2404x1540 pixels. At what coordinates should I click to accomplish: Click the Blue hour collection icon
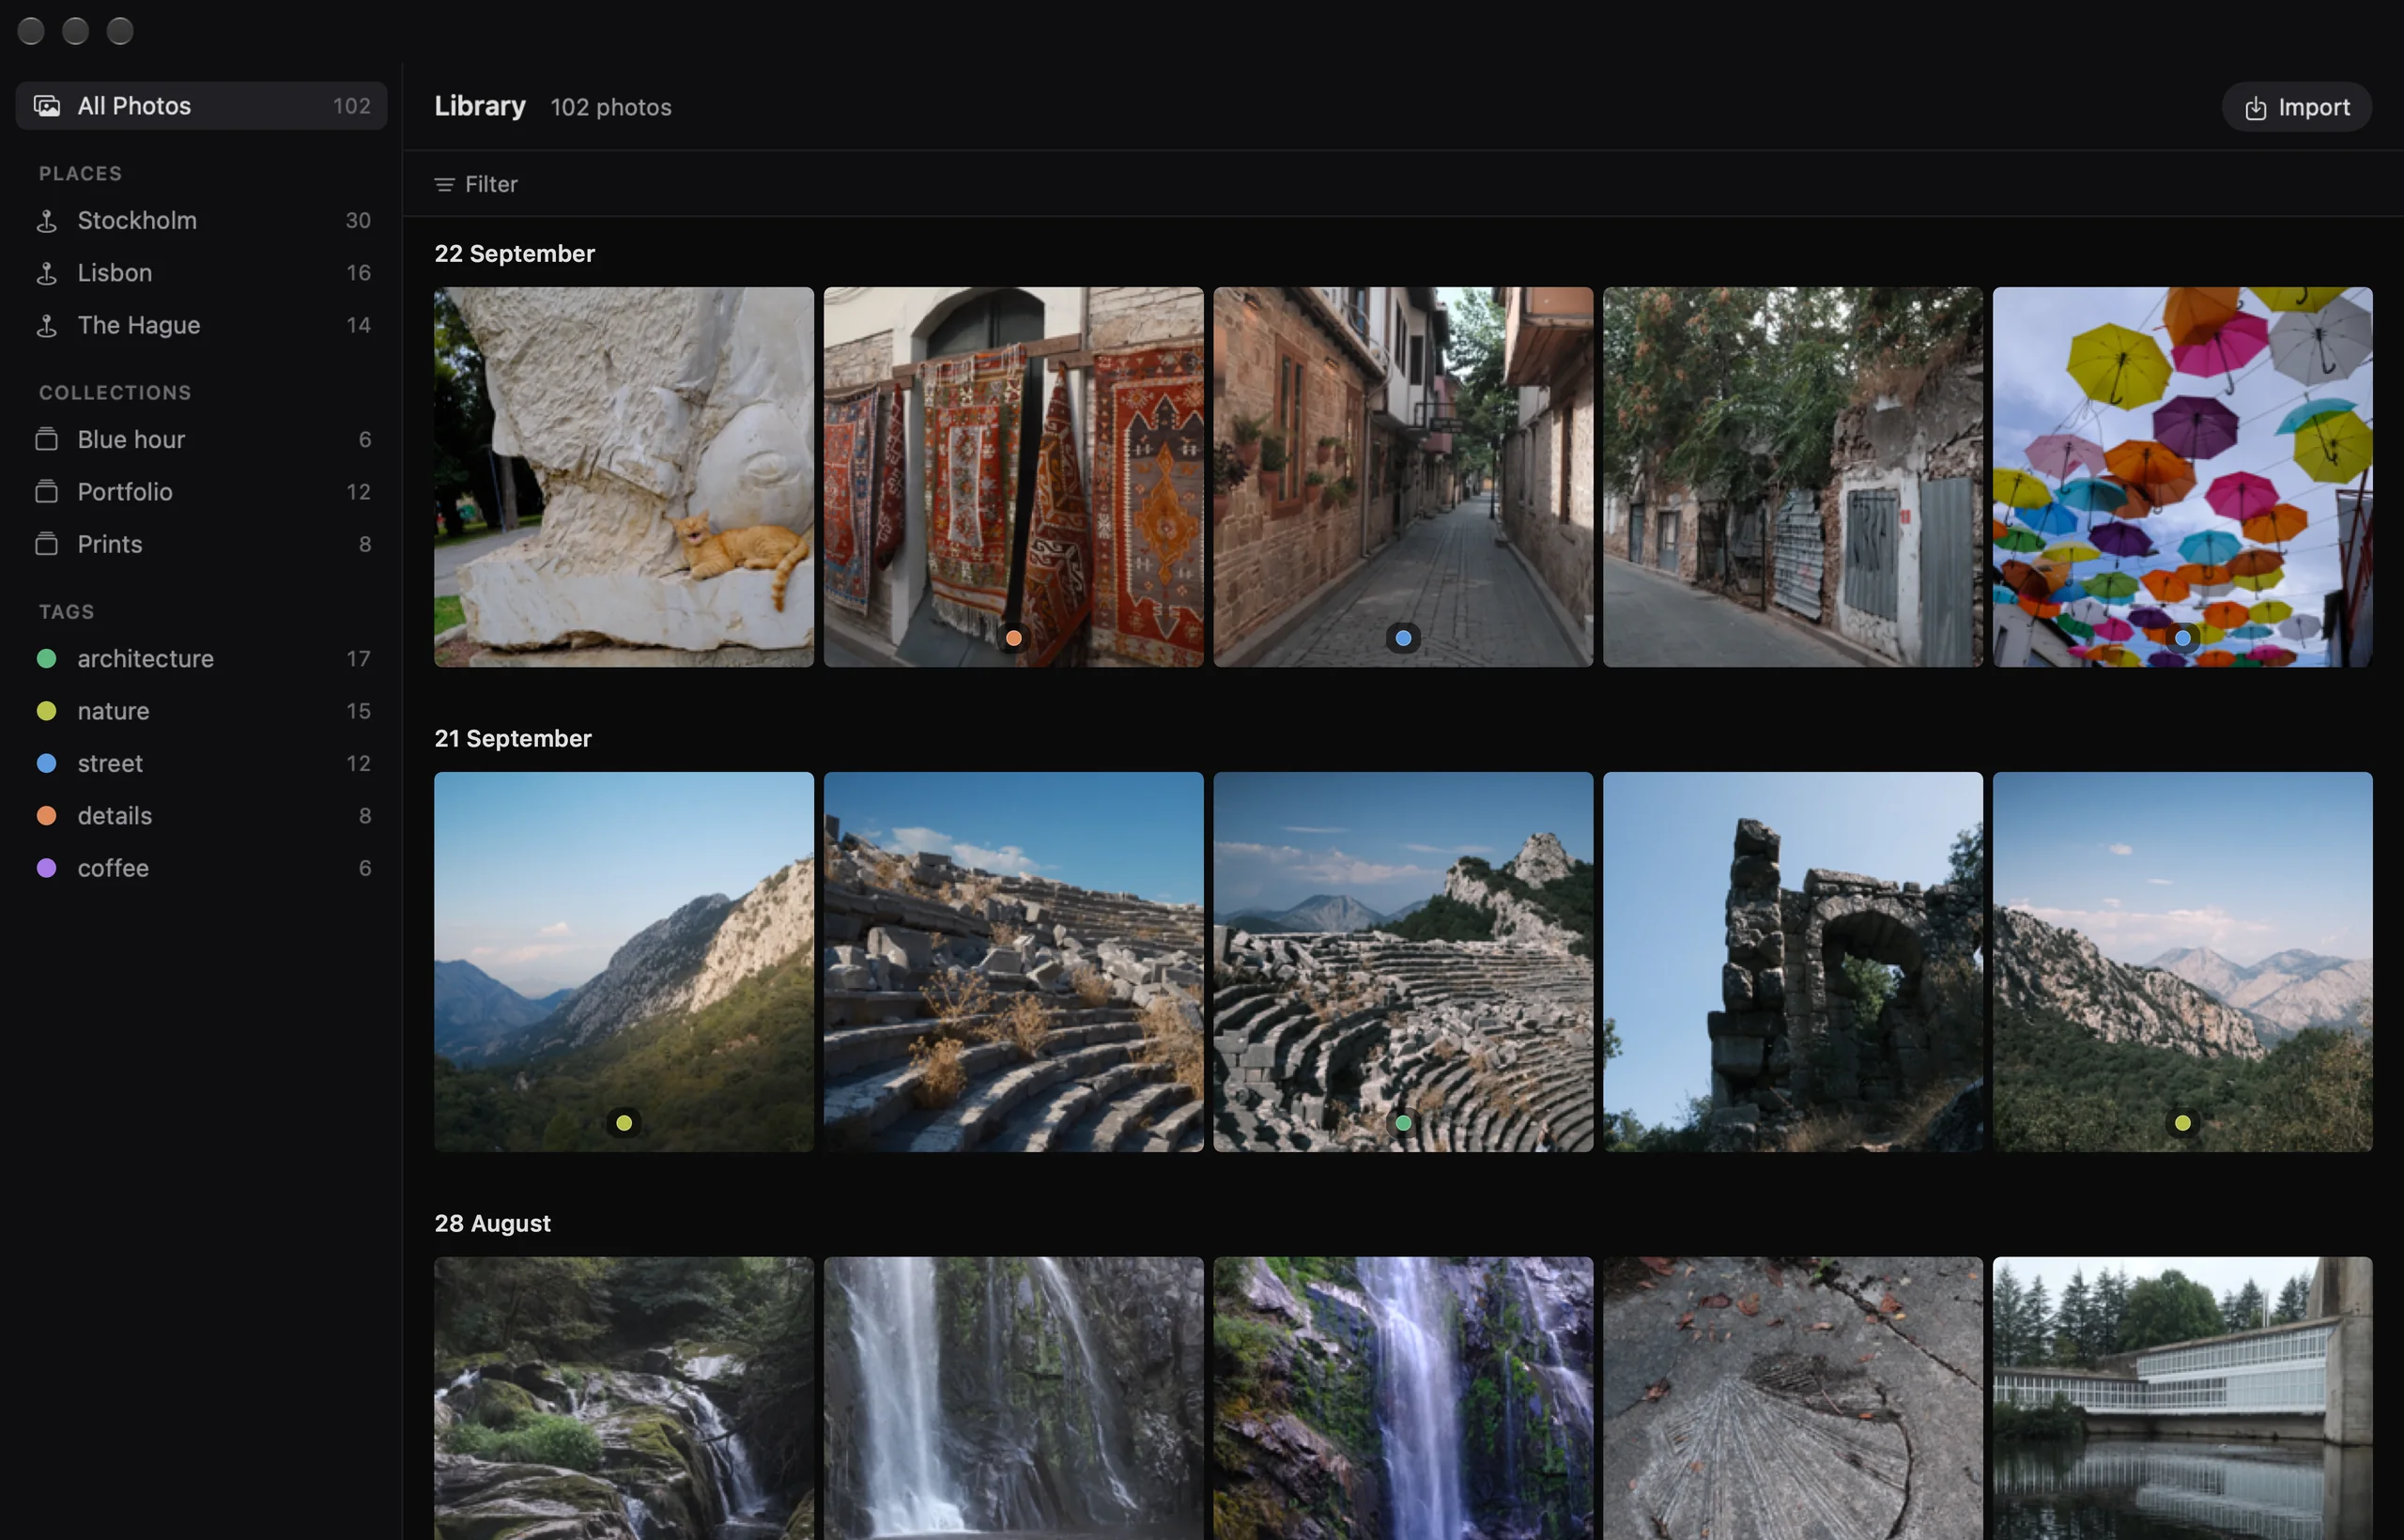47,439
